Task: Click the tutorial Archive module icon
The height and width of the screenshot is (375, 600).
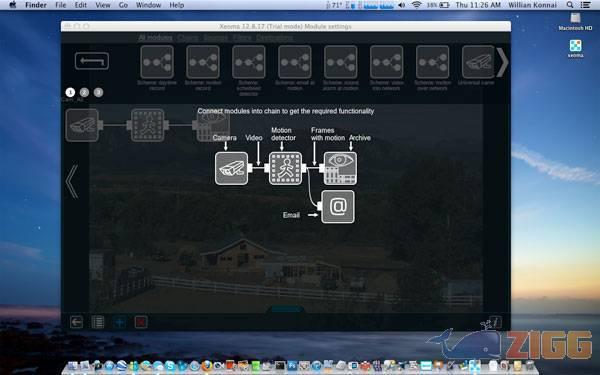Action: 340,168
